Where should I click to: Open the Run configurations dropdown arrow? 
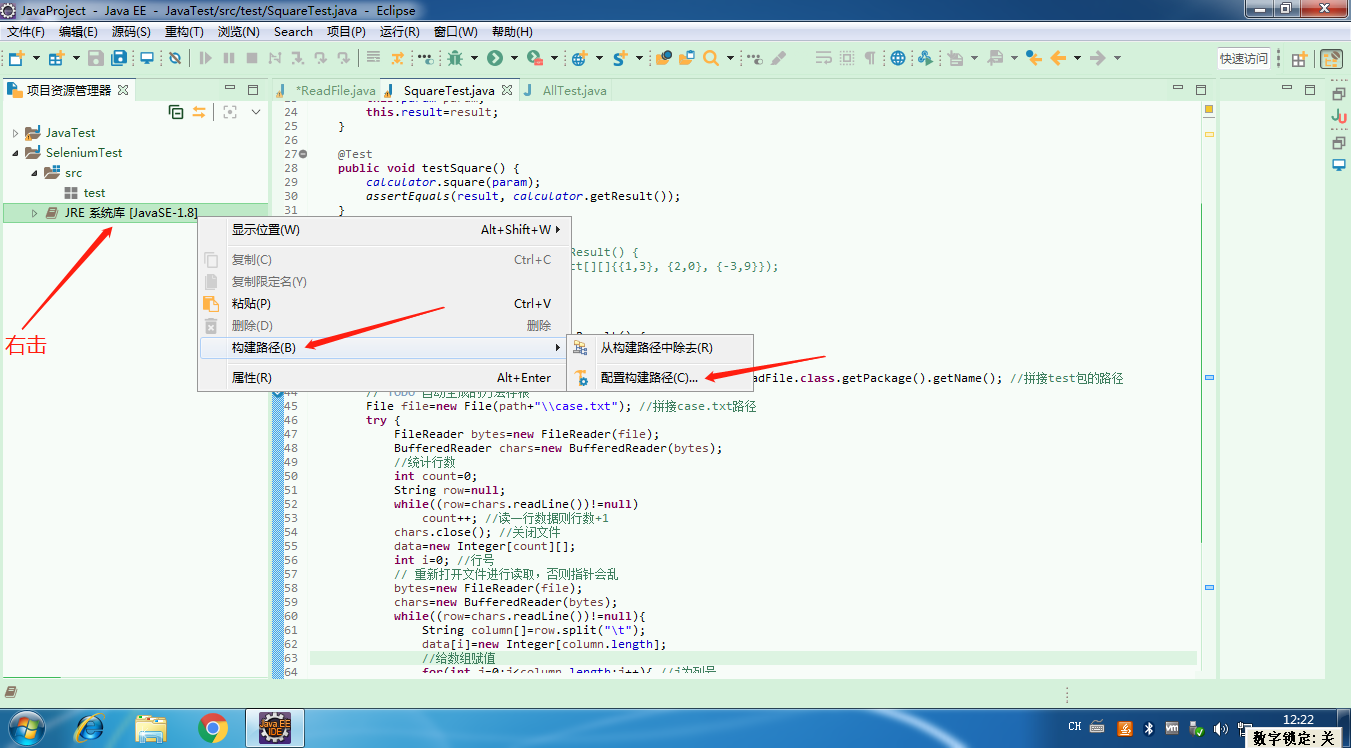[x=514, y=58]
